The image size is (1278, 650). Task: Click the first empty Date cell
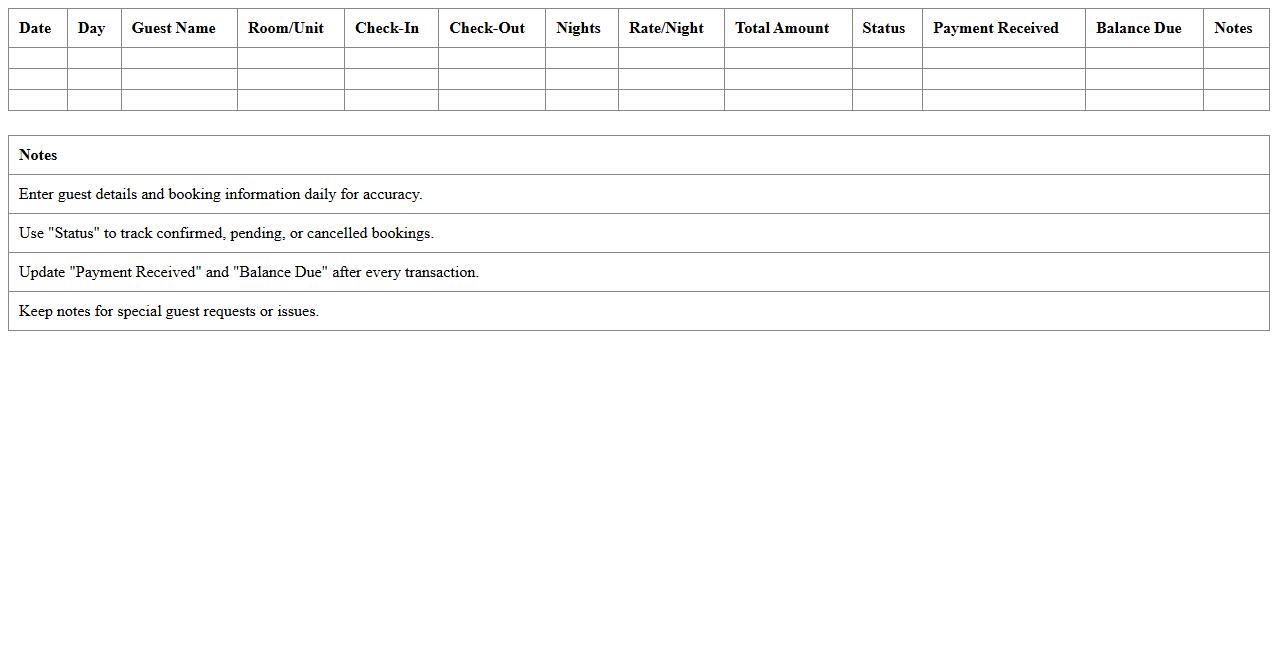pos(35,57)
